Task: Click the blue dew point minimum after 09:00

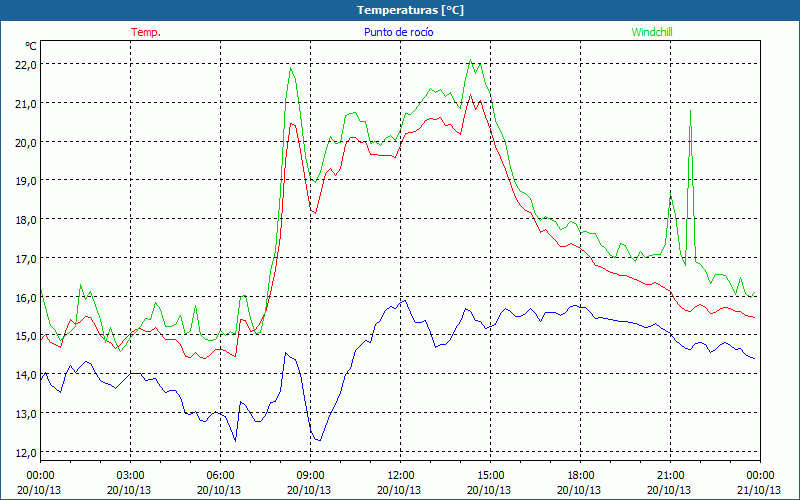Action: pyautogui.click(x=318, y=440)
